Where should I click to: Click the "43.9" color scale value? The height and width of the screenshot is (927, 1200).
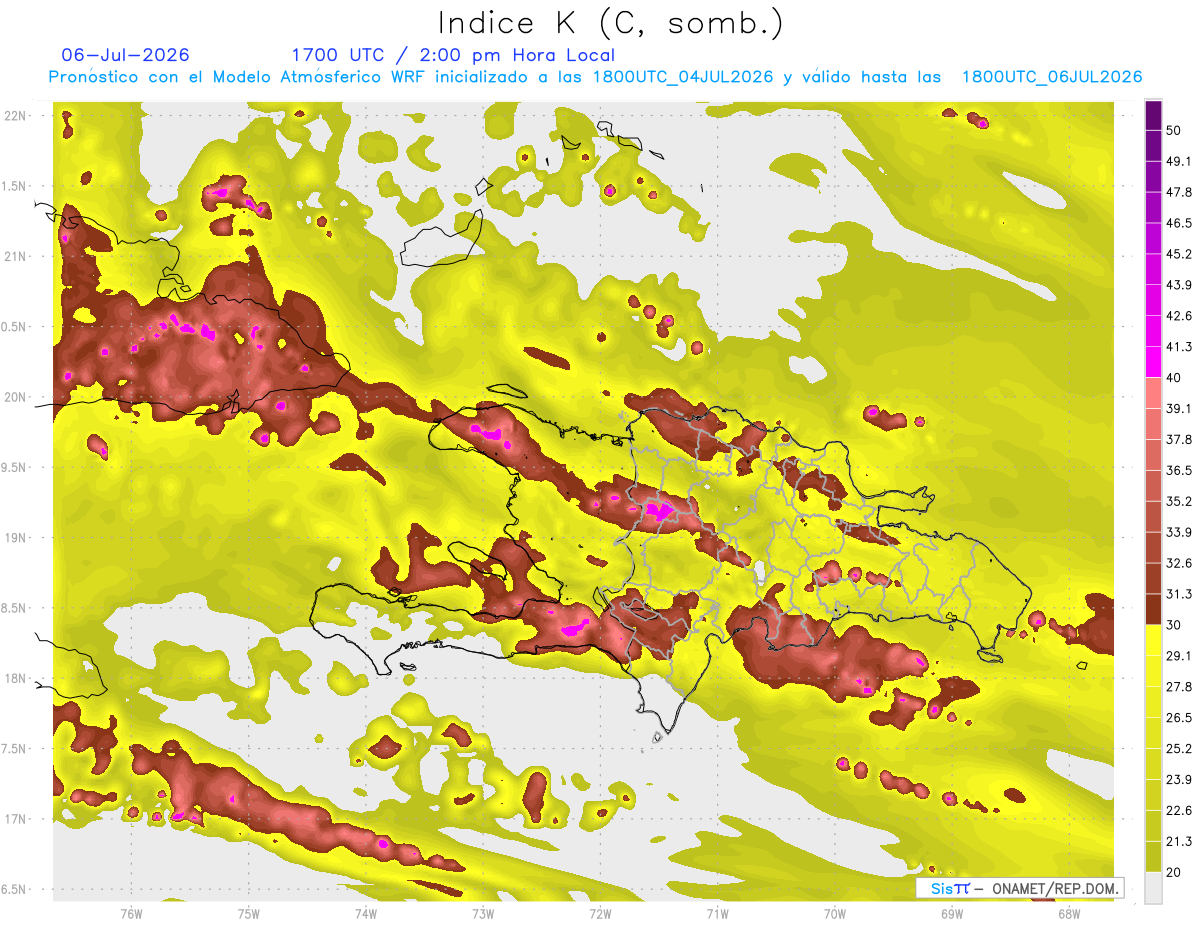[1178, 285]
